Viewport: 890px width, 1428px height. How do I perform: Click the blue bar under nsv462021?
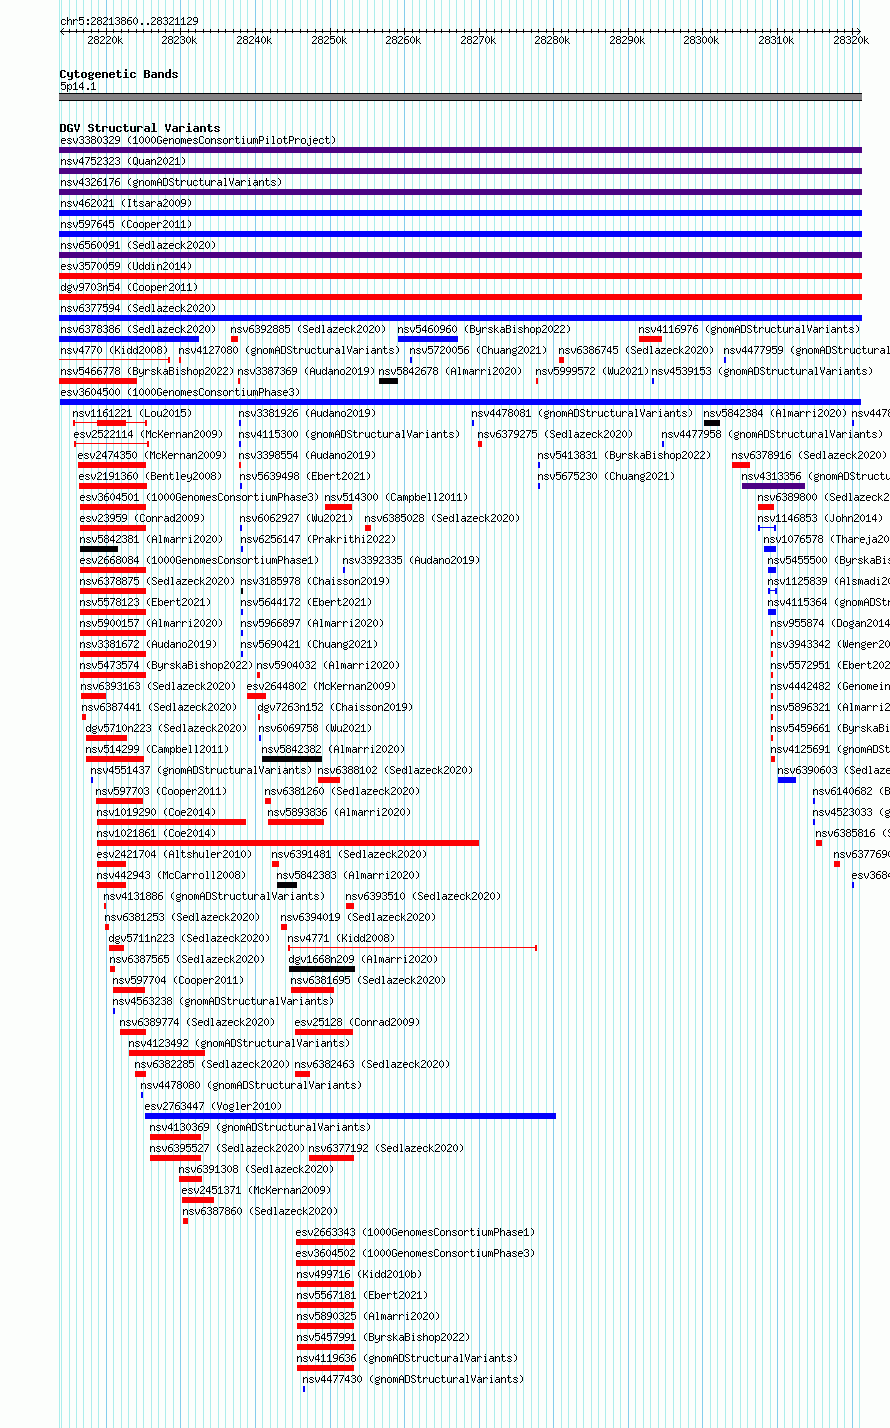pos(460,213)
